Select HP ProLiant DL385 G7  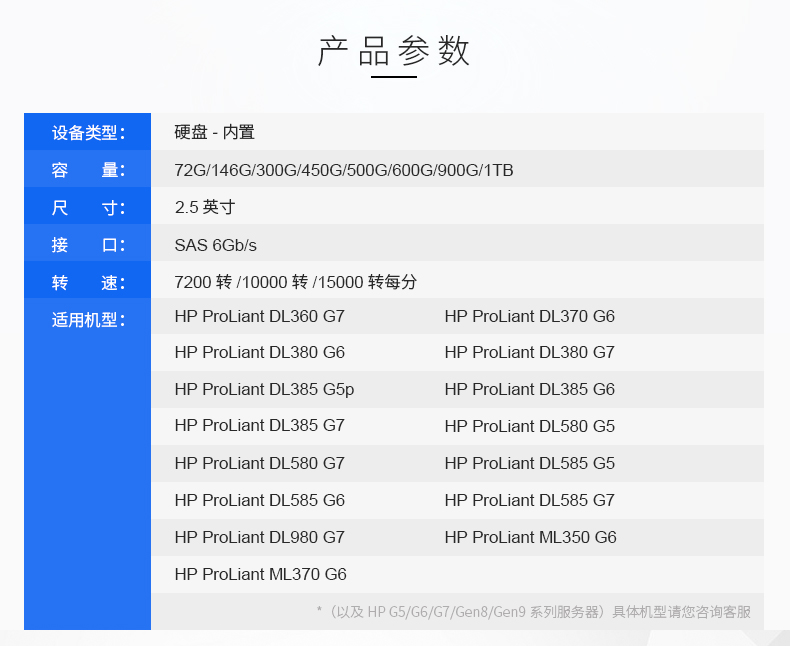(259, 425)
